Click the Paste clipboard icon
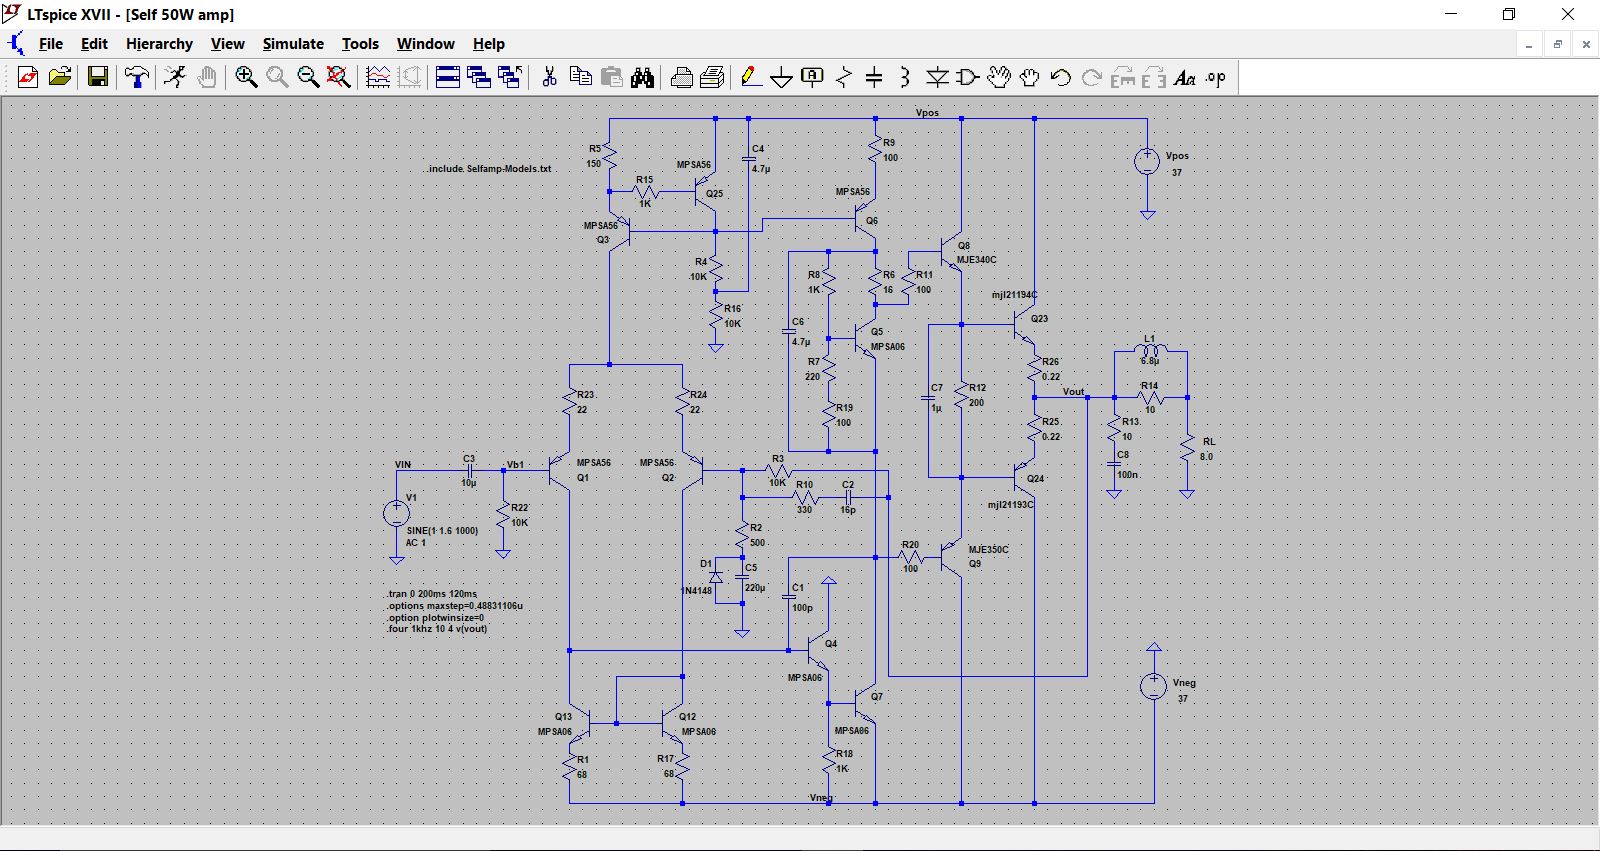 coord(611,77)
